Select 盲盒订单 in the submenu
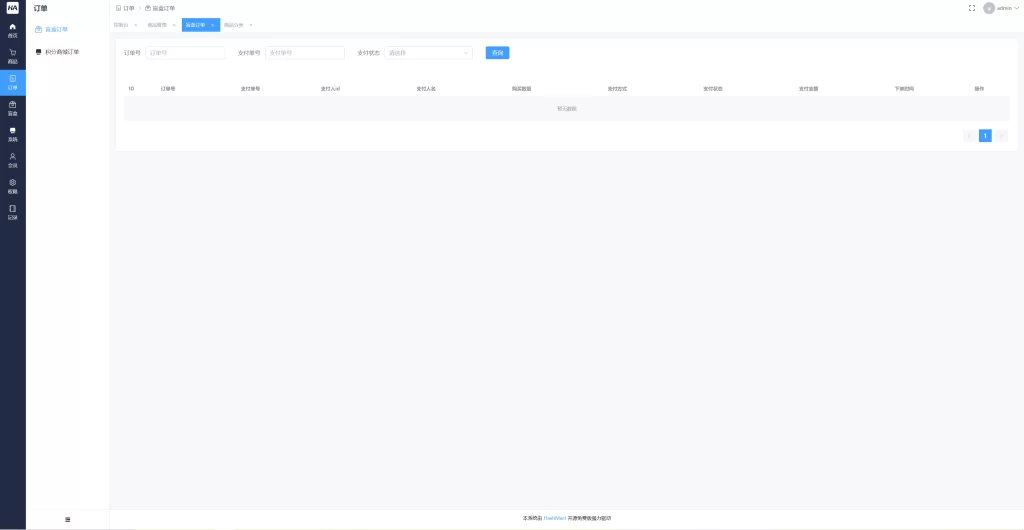This screenshot has height=530, width=1024. click(x=57, y=29)
